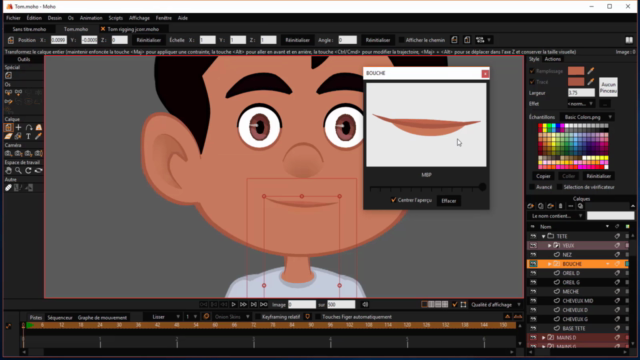Switch to the Séquenceur timeline tab

coord(60,318)
